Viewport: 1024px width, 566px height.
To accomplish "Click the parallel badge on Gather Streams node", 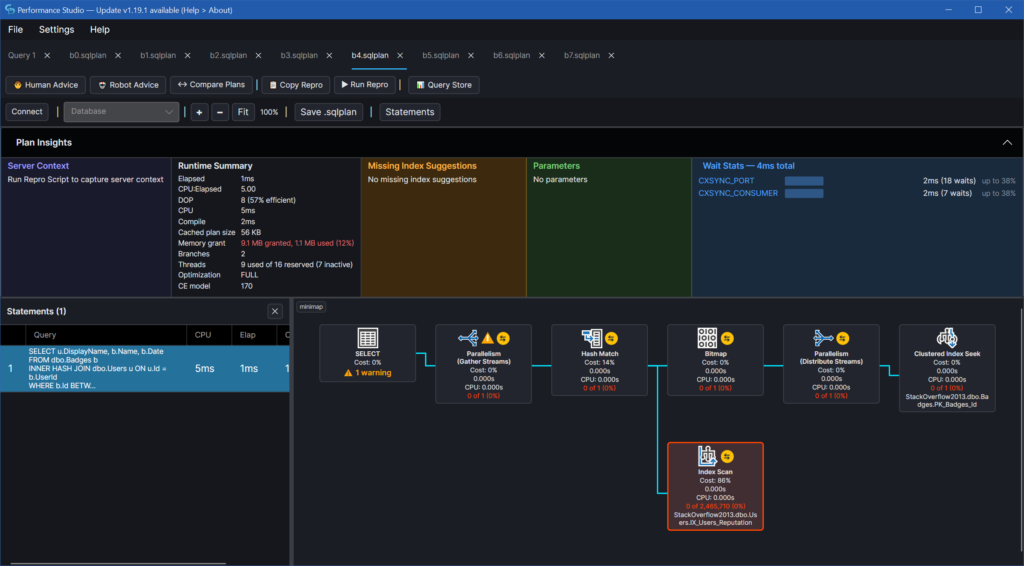I will coord(503,338).
